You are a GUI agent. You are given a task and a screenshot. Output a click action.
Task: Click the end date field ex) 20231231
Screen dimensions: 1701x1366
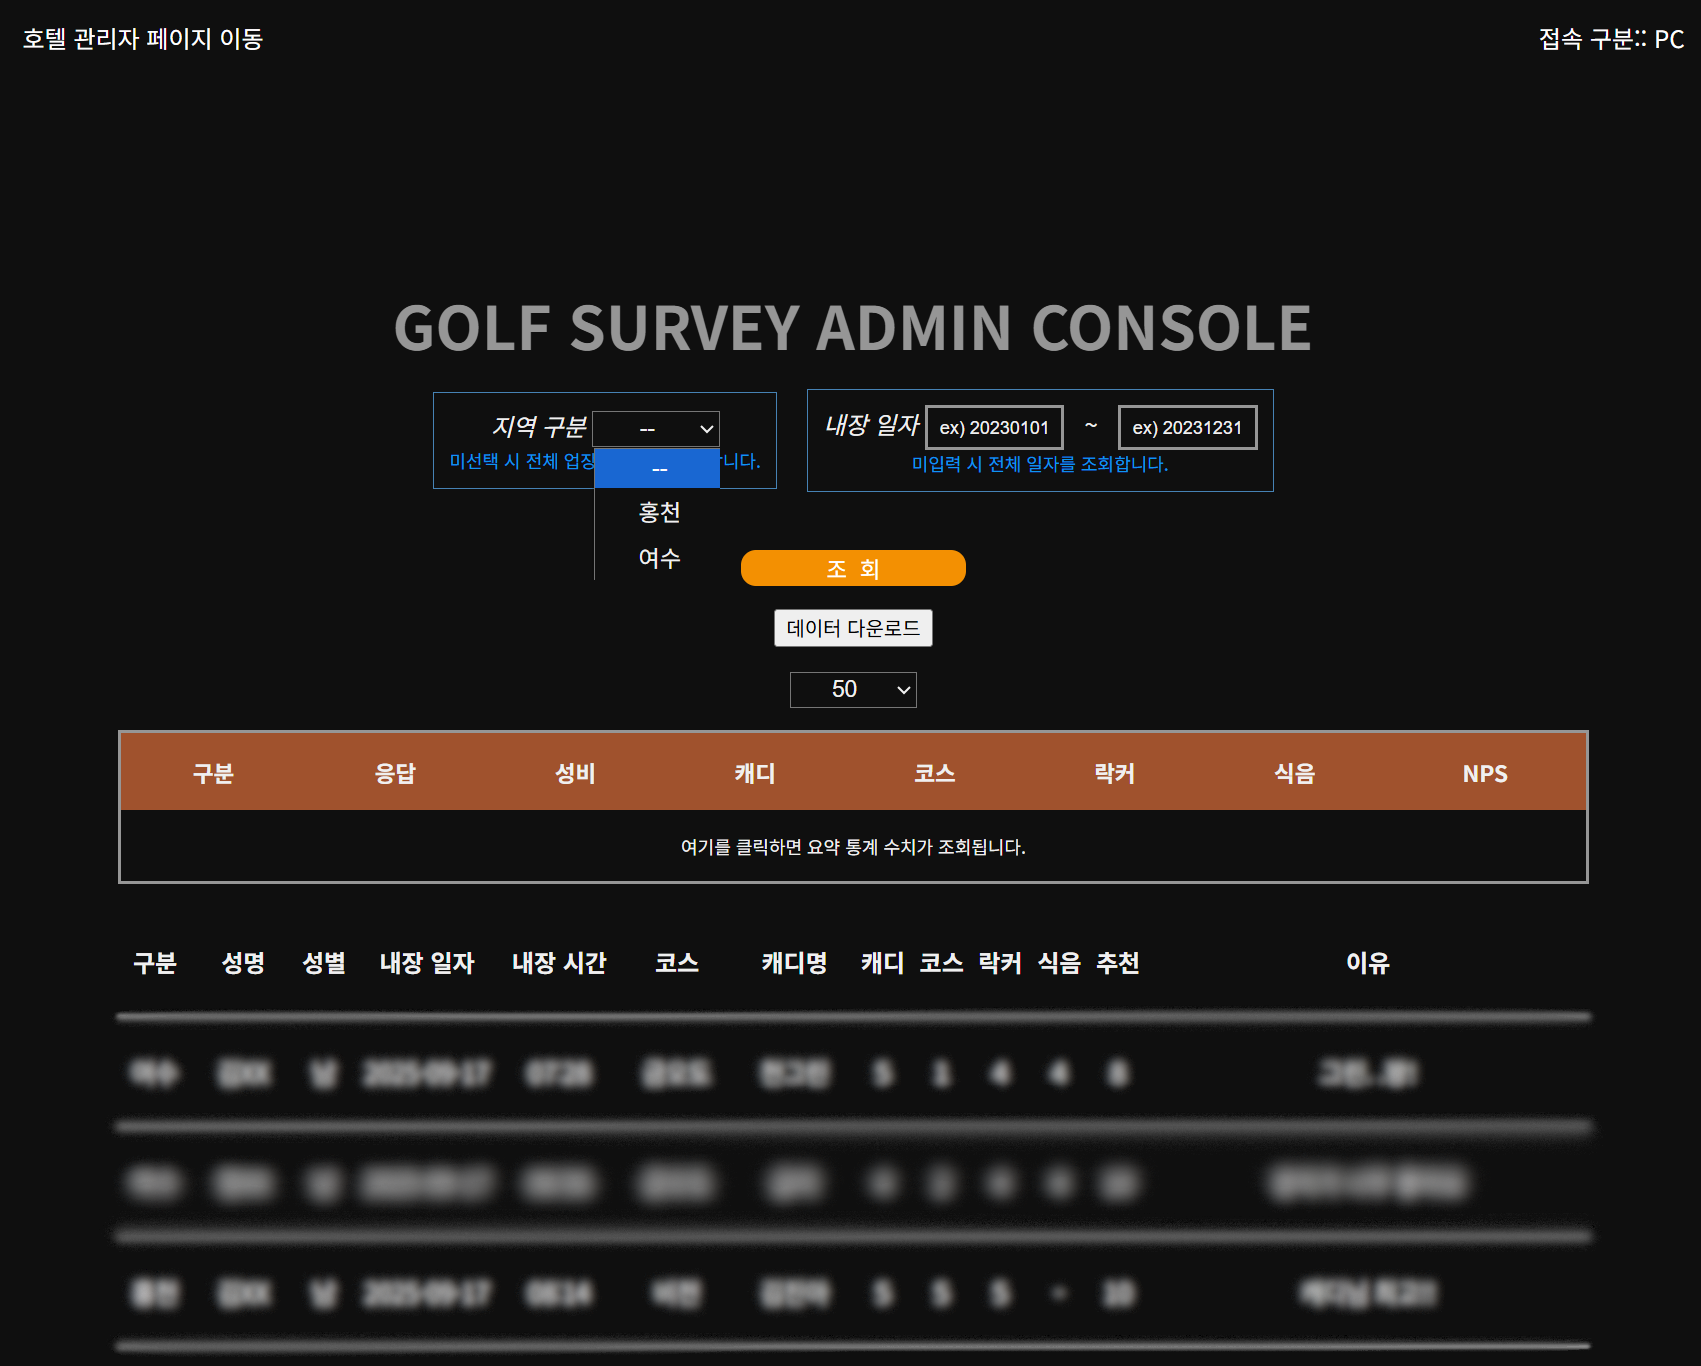point(1187,428)
